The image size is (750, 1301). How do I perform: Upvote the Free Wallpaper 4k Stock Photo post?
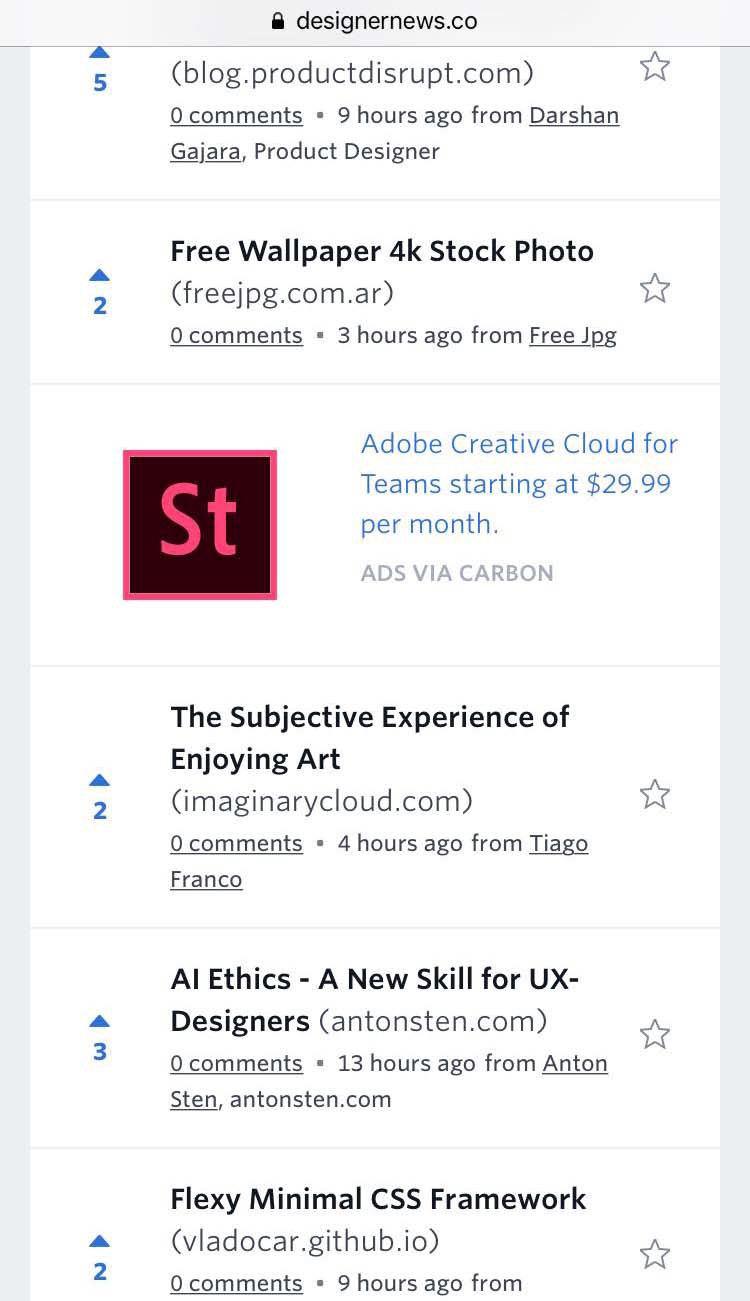click(99, 274)
